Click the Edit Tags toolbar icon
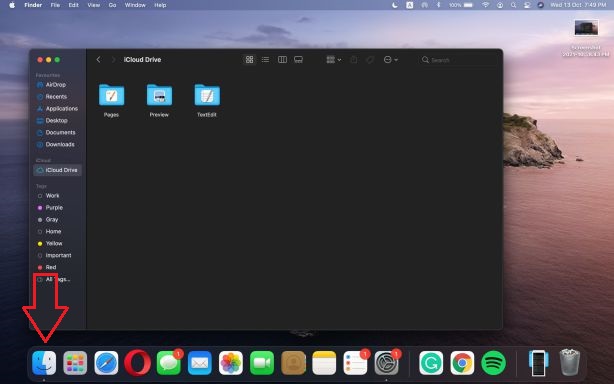This screenshot has height=384, width=614. click(x=370, y=59)
